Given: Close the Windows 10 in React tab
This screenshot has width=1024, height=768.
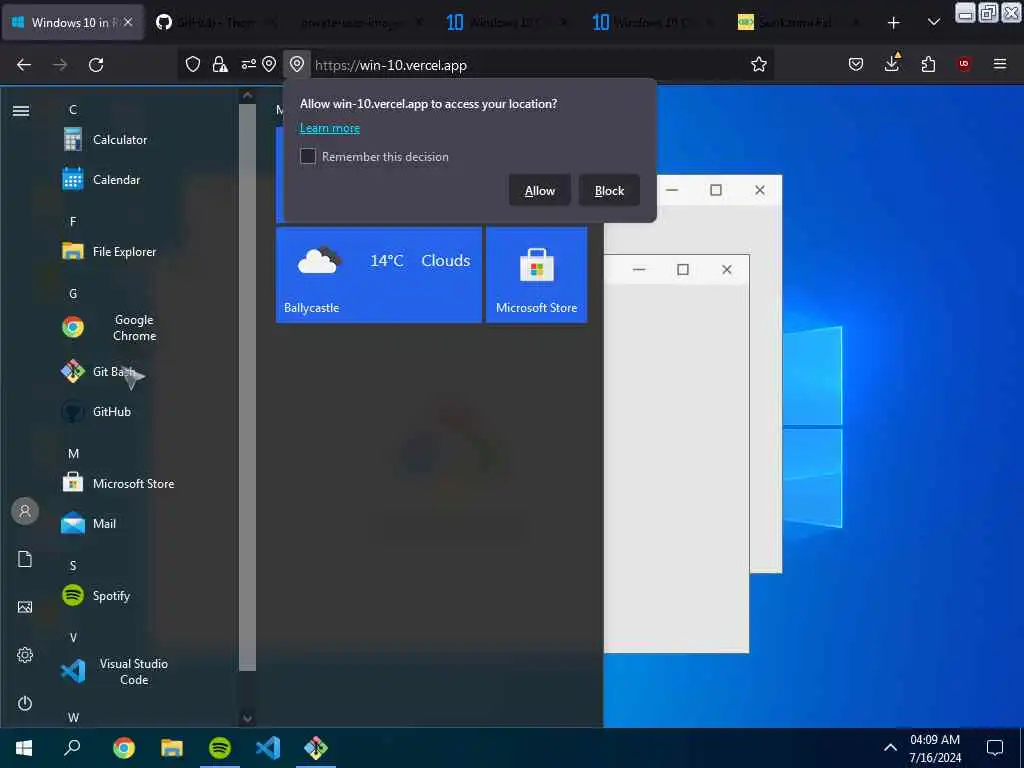Looking at the screenshot, I should tap(129, 23).
